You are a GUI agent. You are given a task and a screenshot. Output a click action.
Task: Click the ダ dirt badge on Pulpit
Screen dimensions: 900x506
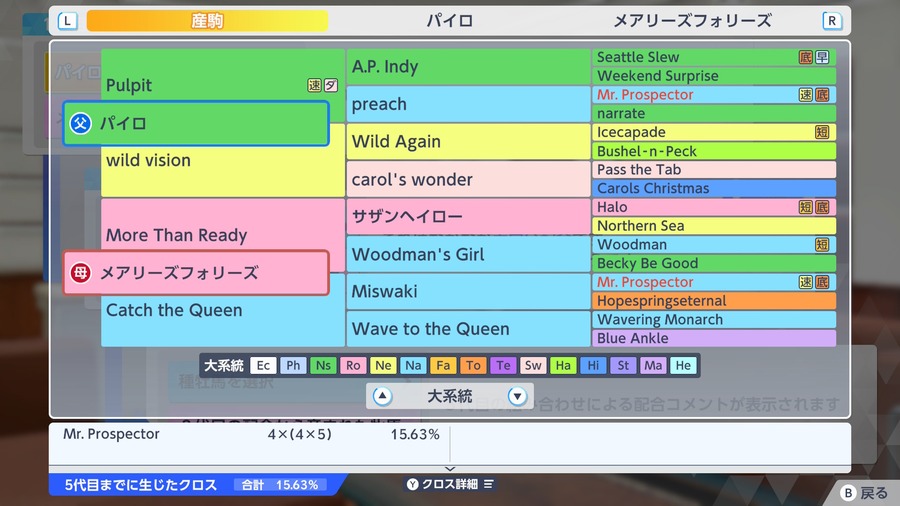coord(331,85)
